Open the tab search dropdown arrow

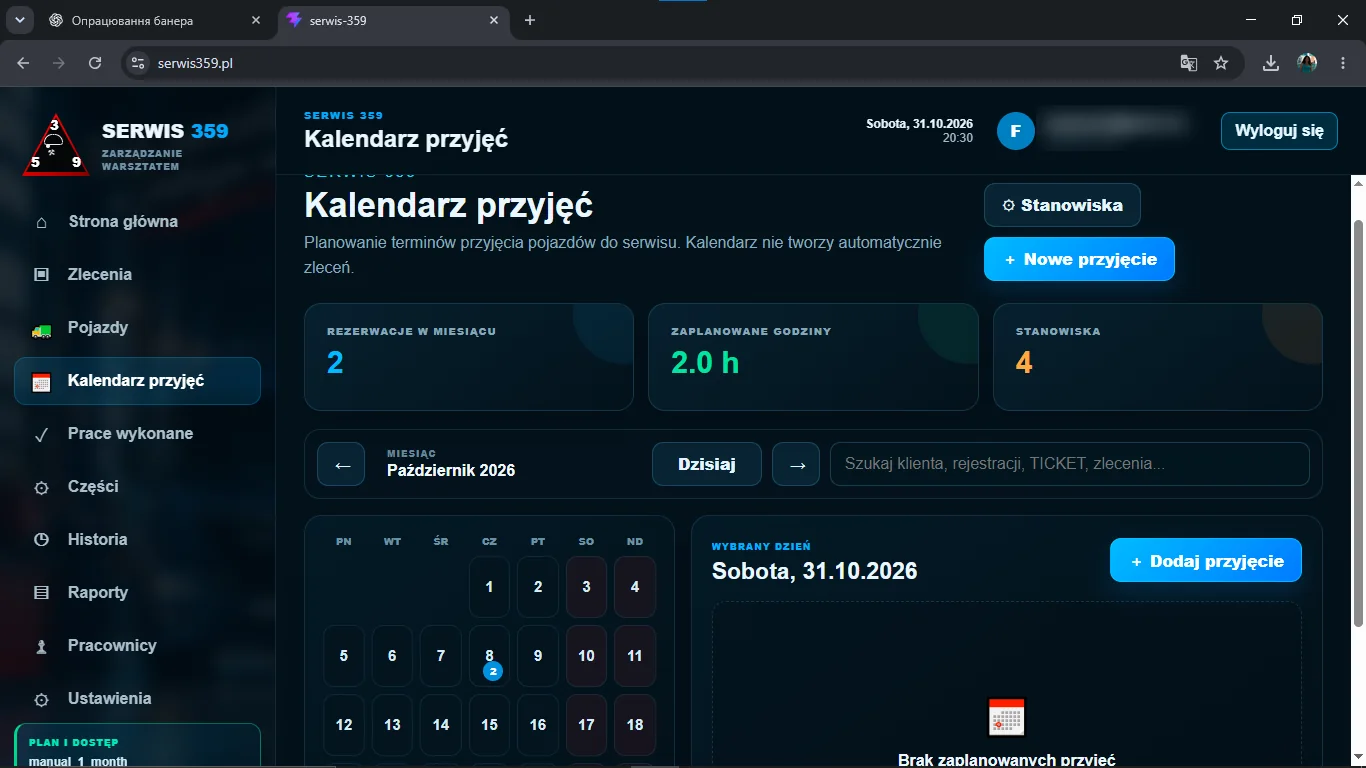pos(18,20)
